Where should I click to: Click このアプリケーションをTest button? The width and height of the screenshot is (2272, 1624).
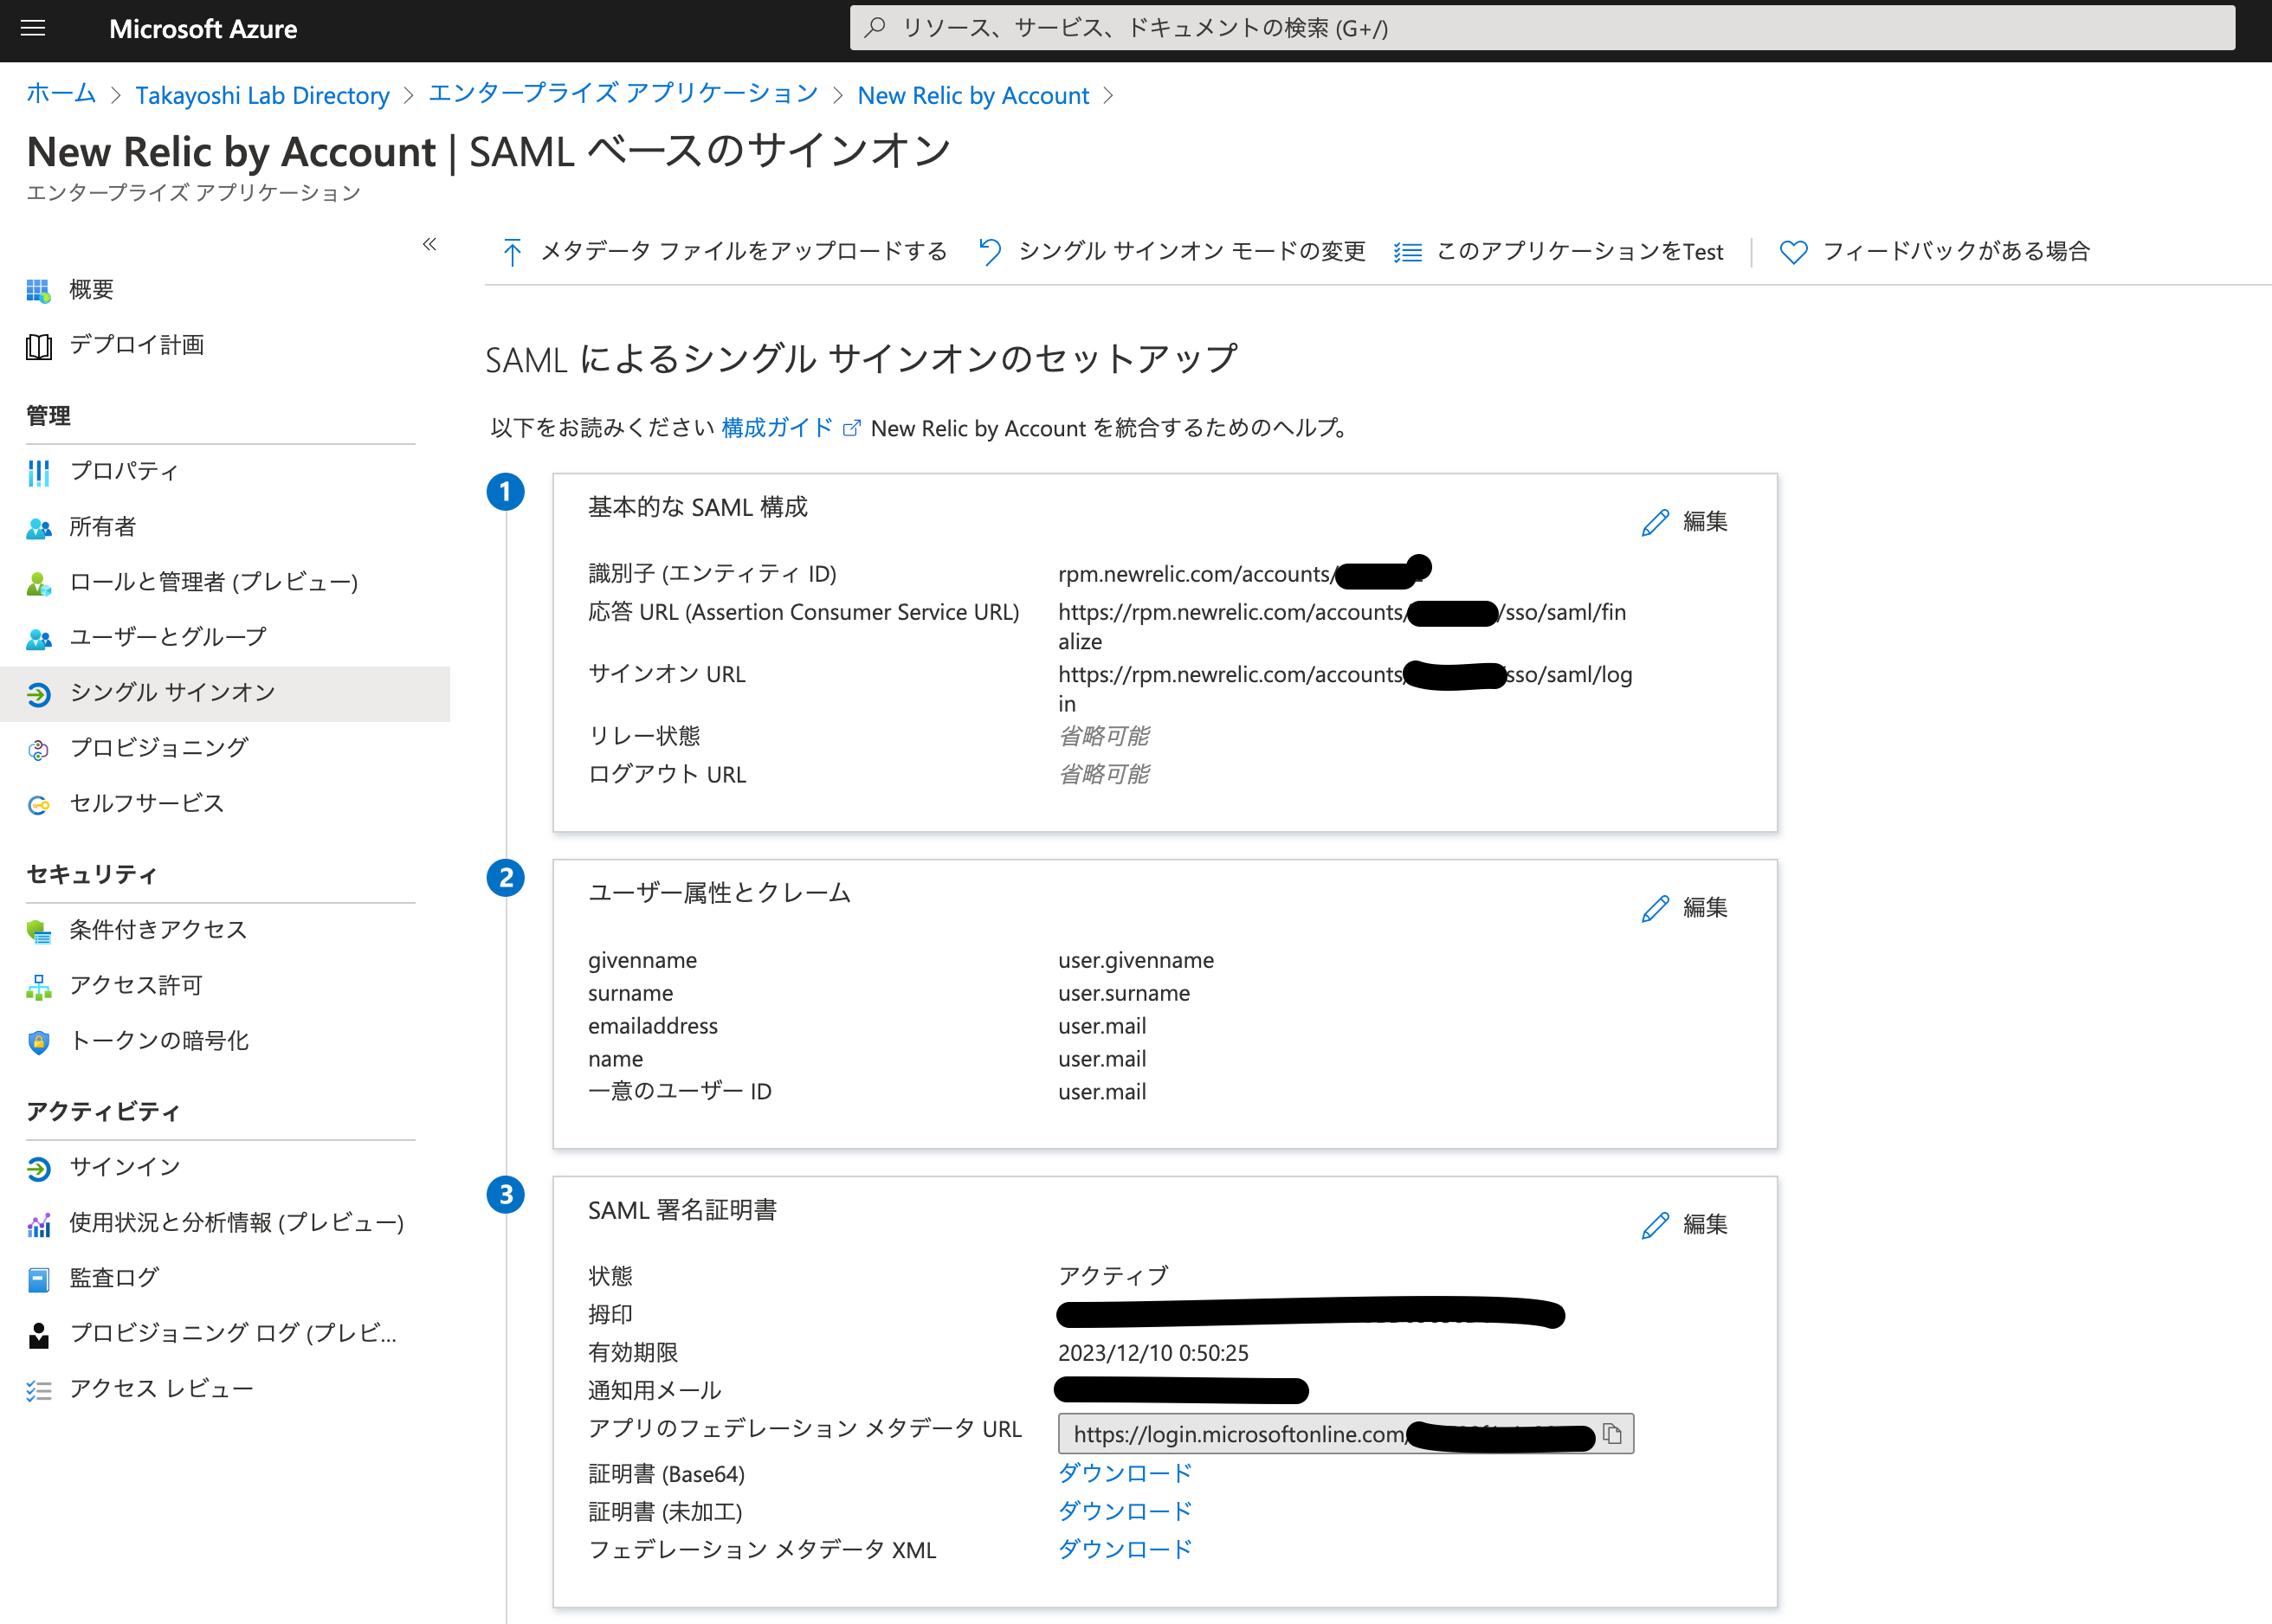click(x=1559, y=252)
